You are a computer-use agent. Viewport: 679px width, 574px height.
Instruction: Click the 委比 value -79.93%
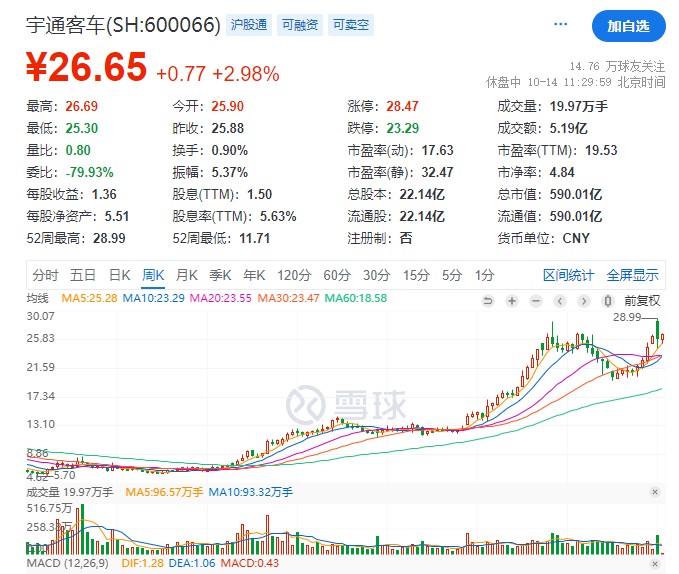90,172
